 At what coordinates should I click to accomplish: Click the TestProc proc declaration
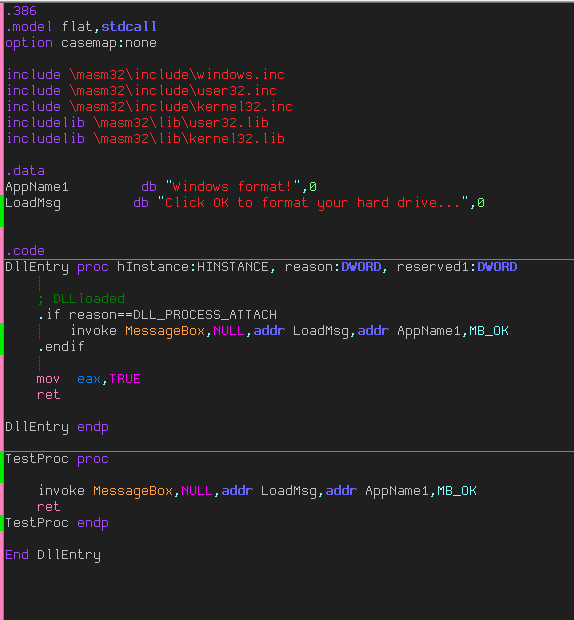(57, 459)
